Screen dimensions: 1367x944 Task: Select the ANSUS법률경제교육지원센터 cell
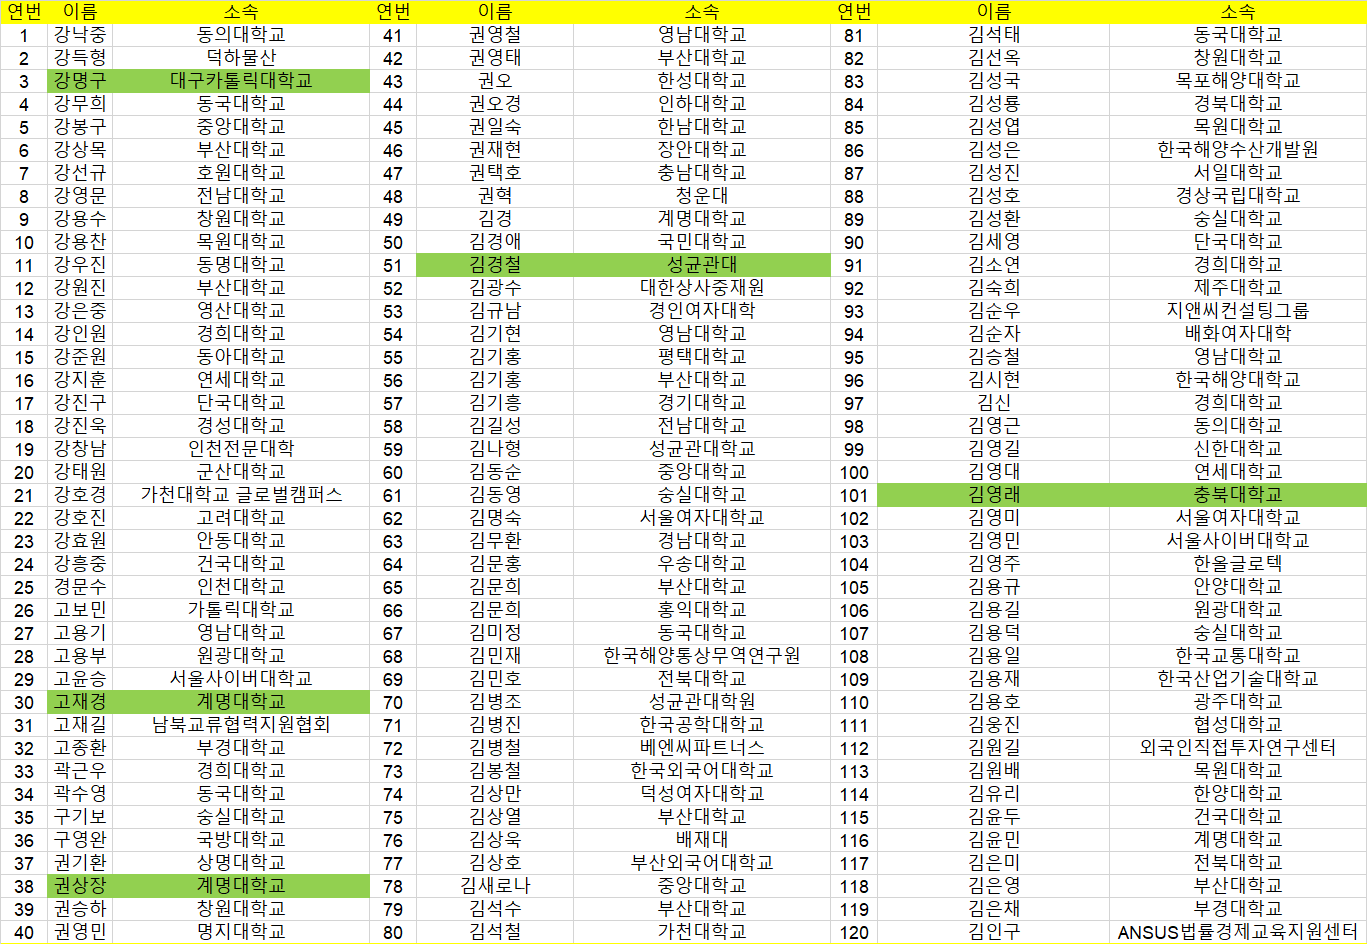pyautogui.click(x=1237, y=932)
